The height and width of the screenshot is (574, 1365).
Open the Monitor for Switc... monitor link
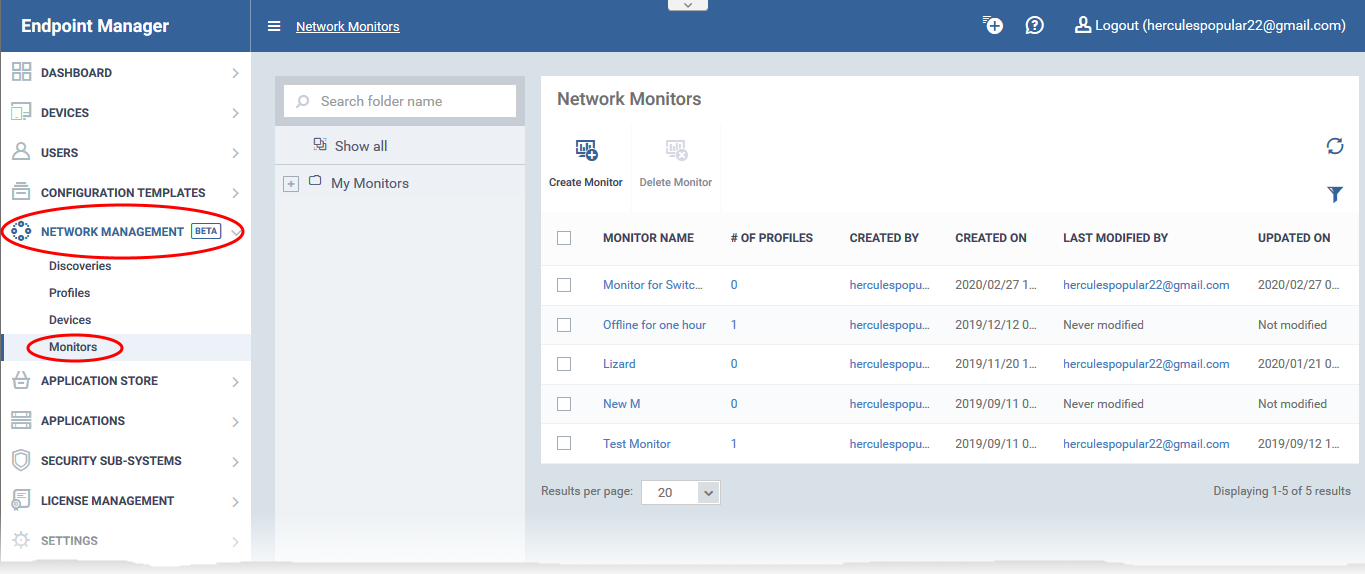(653, 285)
